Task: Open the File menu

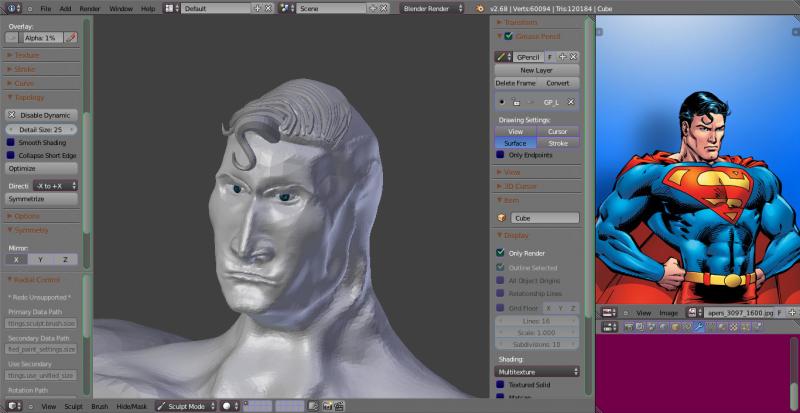Action: 45,9
